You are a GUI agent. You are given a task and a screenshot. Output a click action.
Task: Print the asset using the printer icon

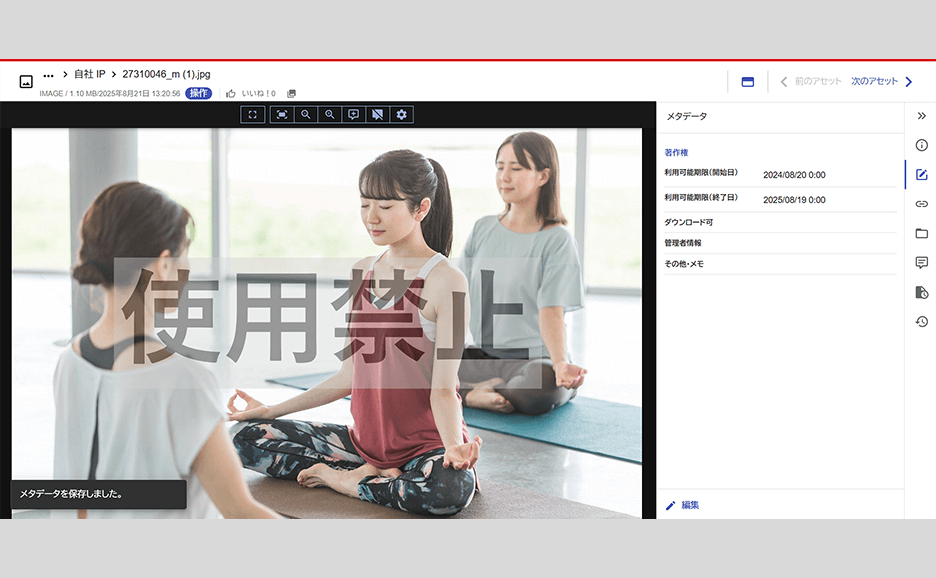pos(293,92)
